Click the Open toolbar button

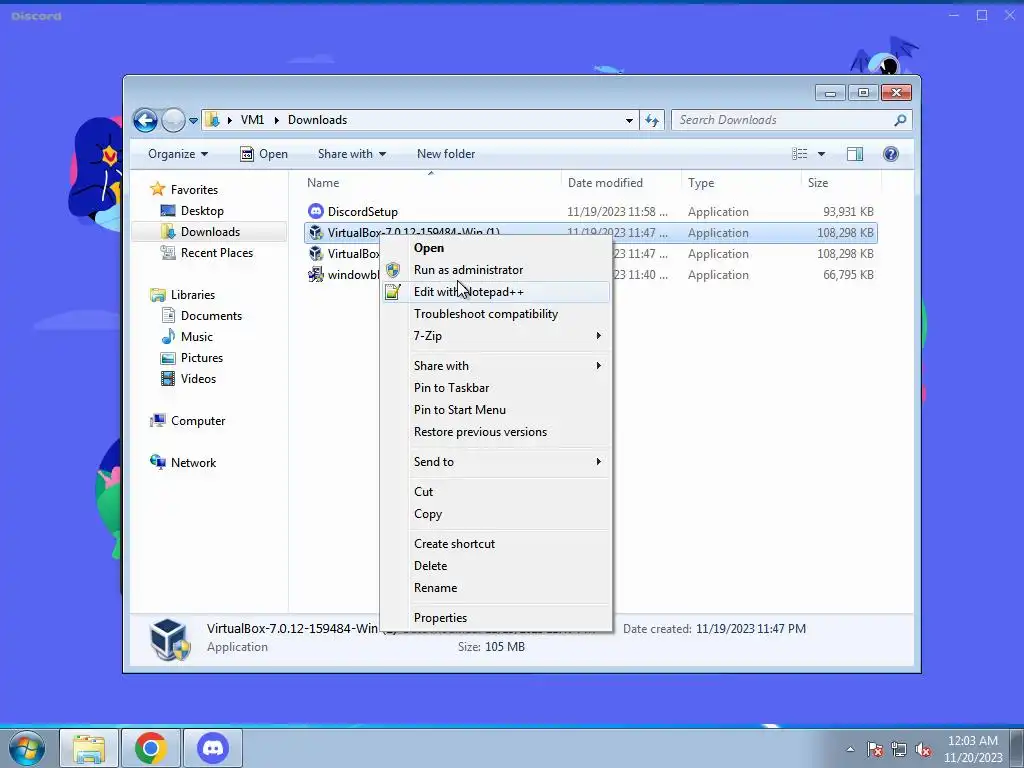pyautogui.click(x=264, y=154)
